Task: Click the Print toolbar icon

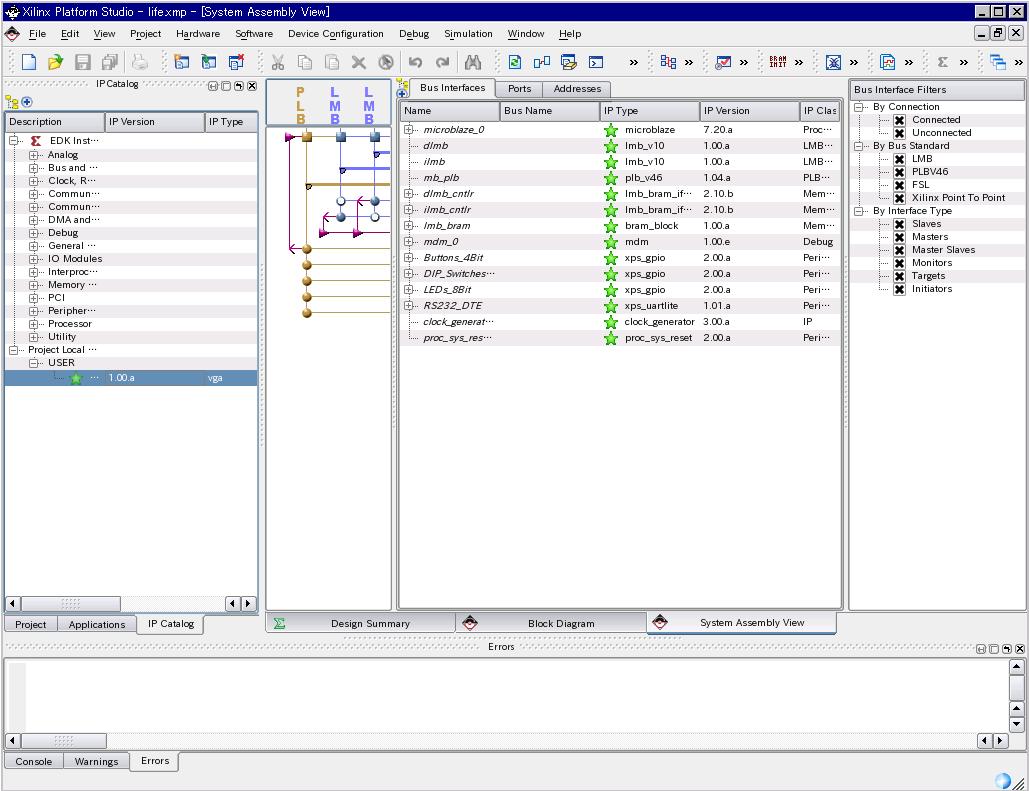Action: pos(139,62)
